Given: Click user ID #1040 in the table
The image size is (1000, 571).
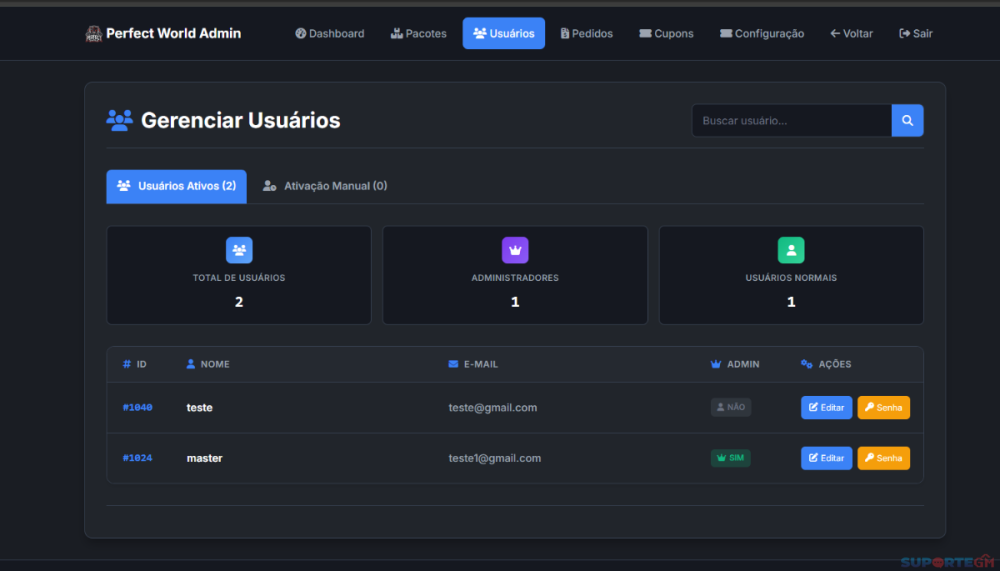Looking at the screenshot, I should [x=138, y=408].
